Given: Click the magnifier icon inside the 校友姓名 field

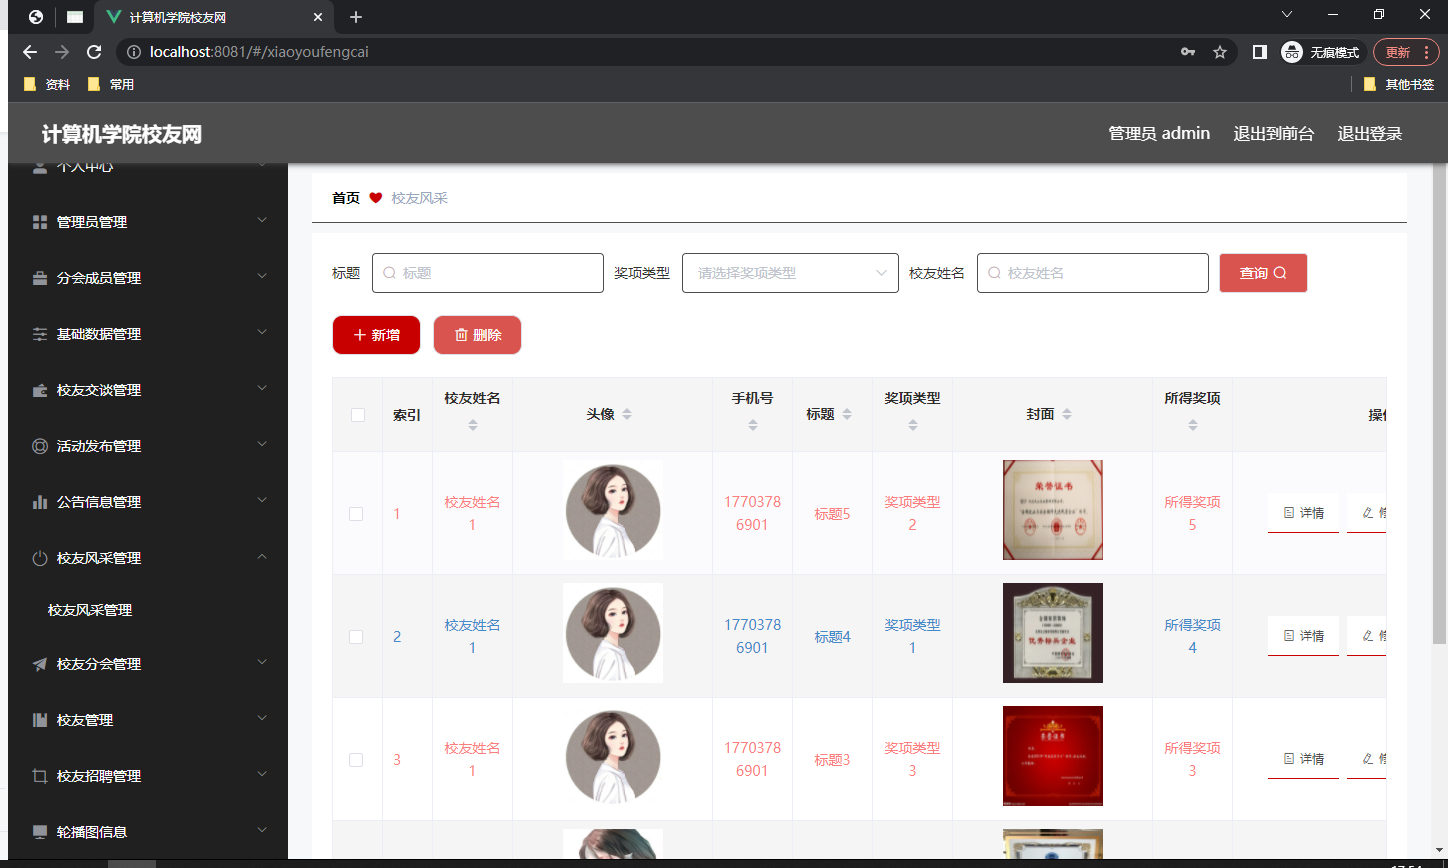Looking at the screenshot, I should point(994,272).
